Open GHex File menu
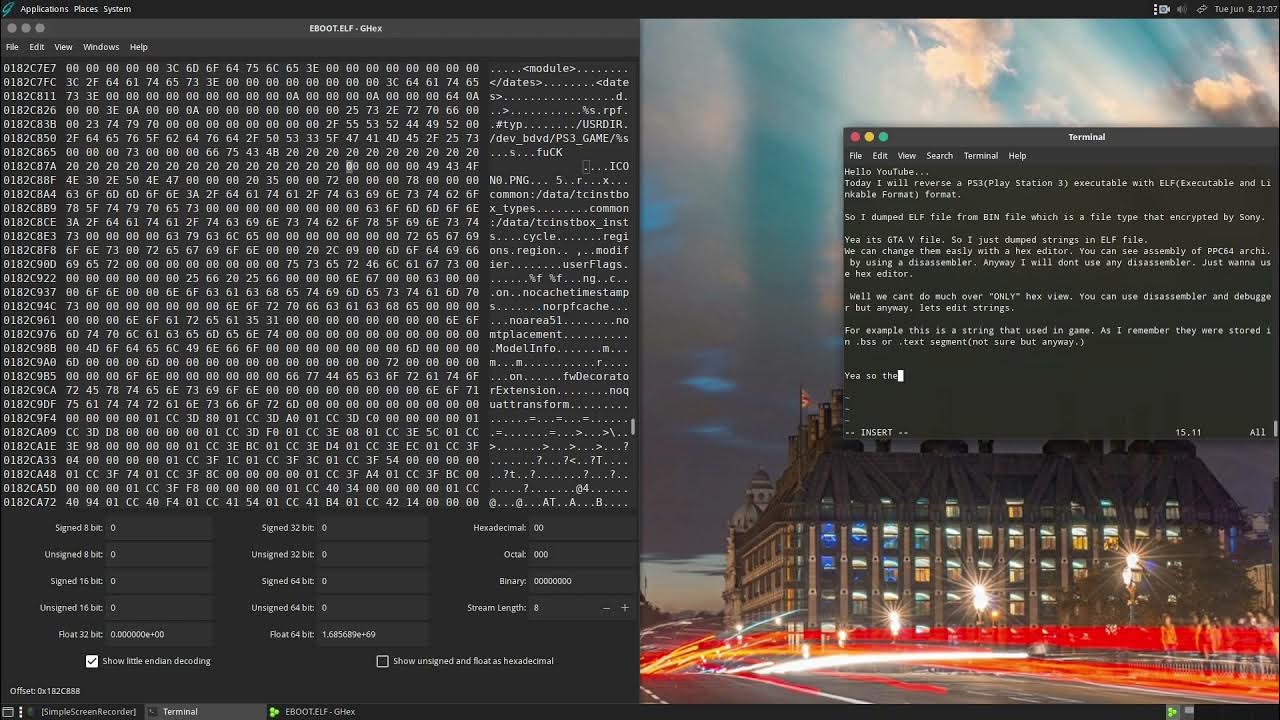The image size is (1280, 720). pyautogui.click(x=12, y=47)
